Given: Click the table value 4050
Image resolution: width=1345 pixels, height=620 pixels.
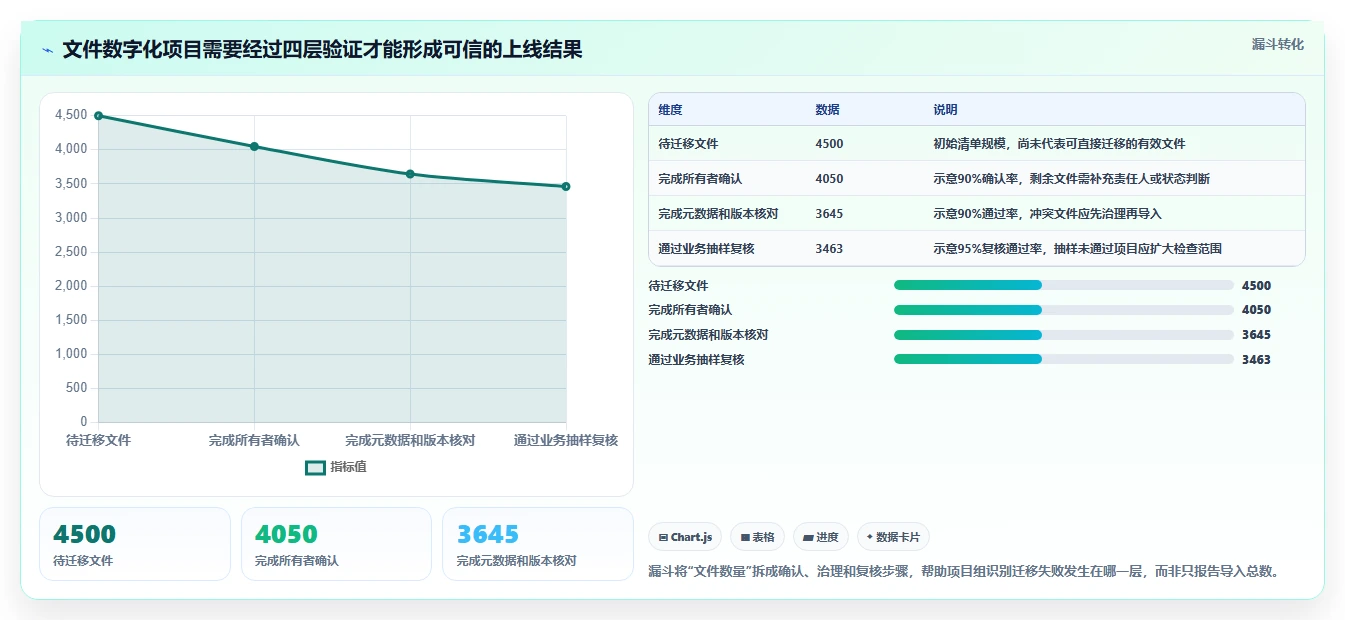Looking at the screenshot, I should point(829,179).
